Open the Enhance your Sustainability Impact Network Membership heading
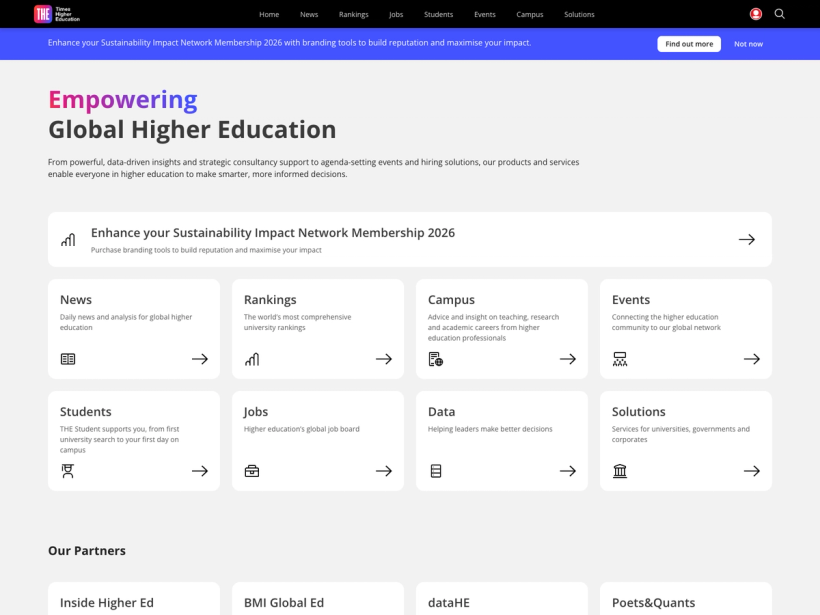This screenshot has width=820, height=615. tap(273, 233)
